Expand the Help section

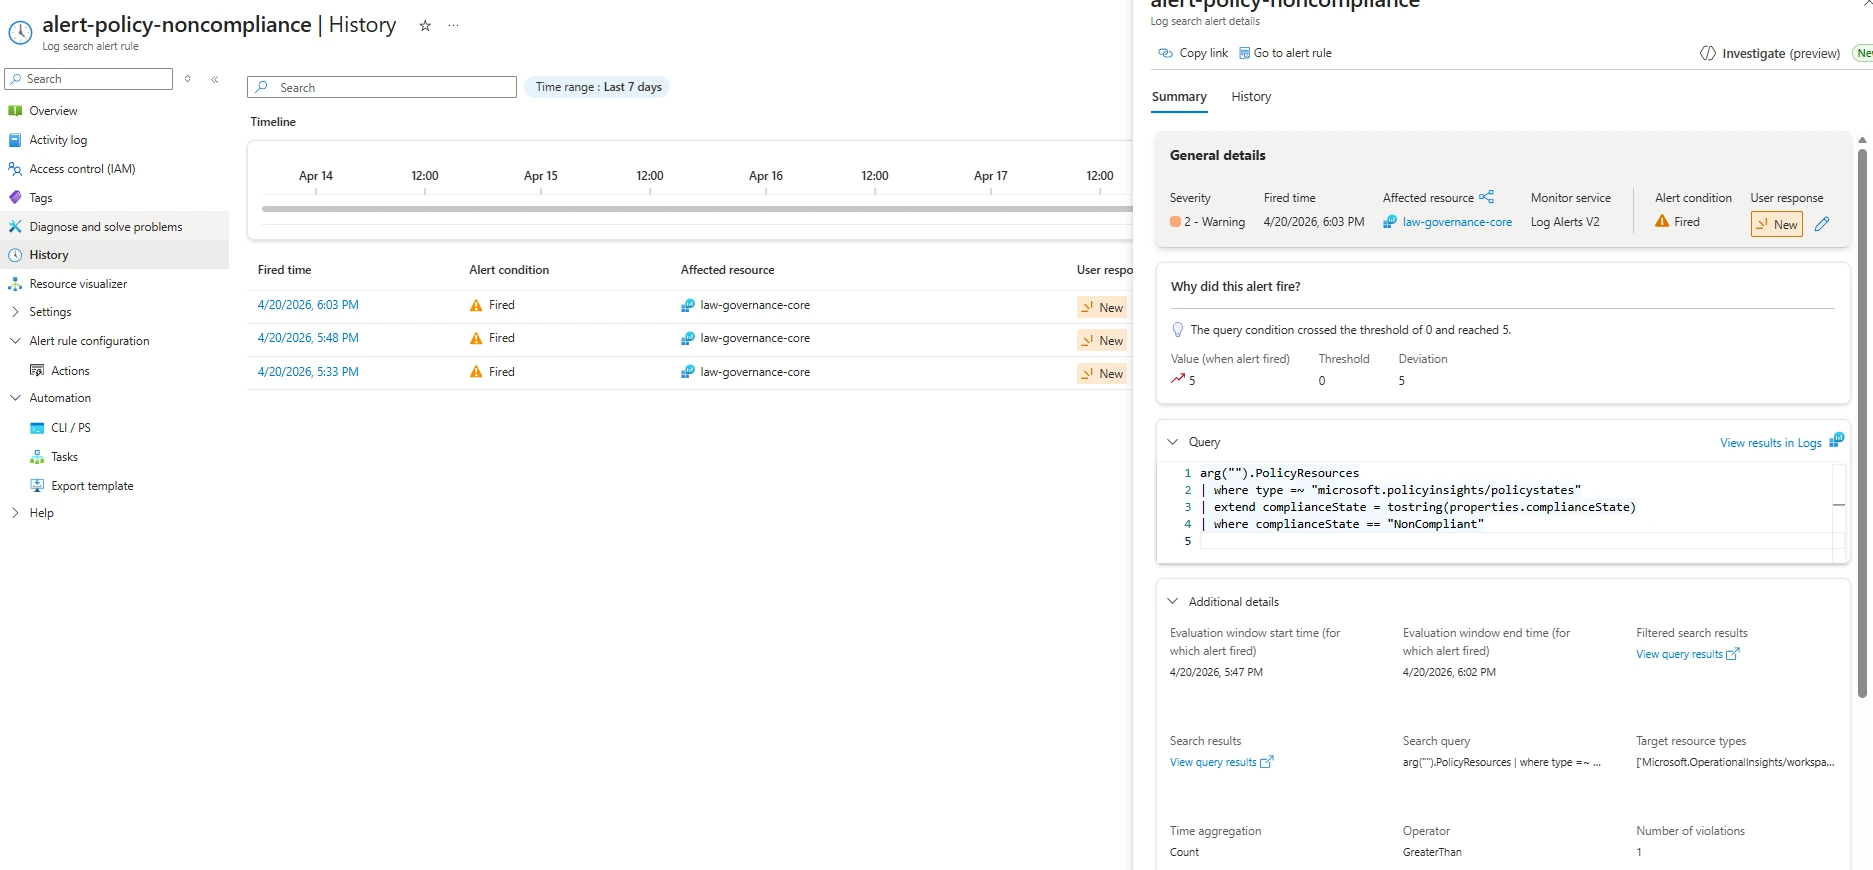pyautogui.click(x=41, y=513)
